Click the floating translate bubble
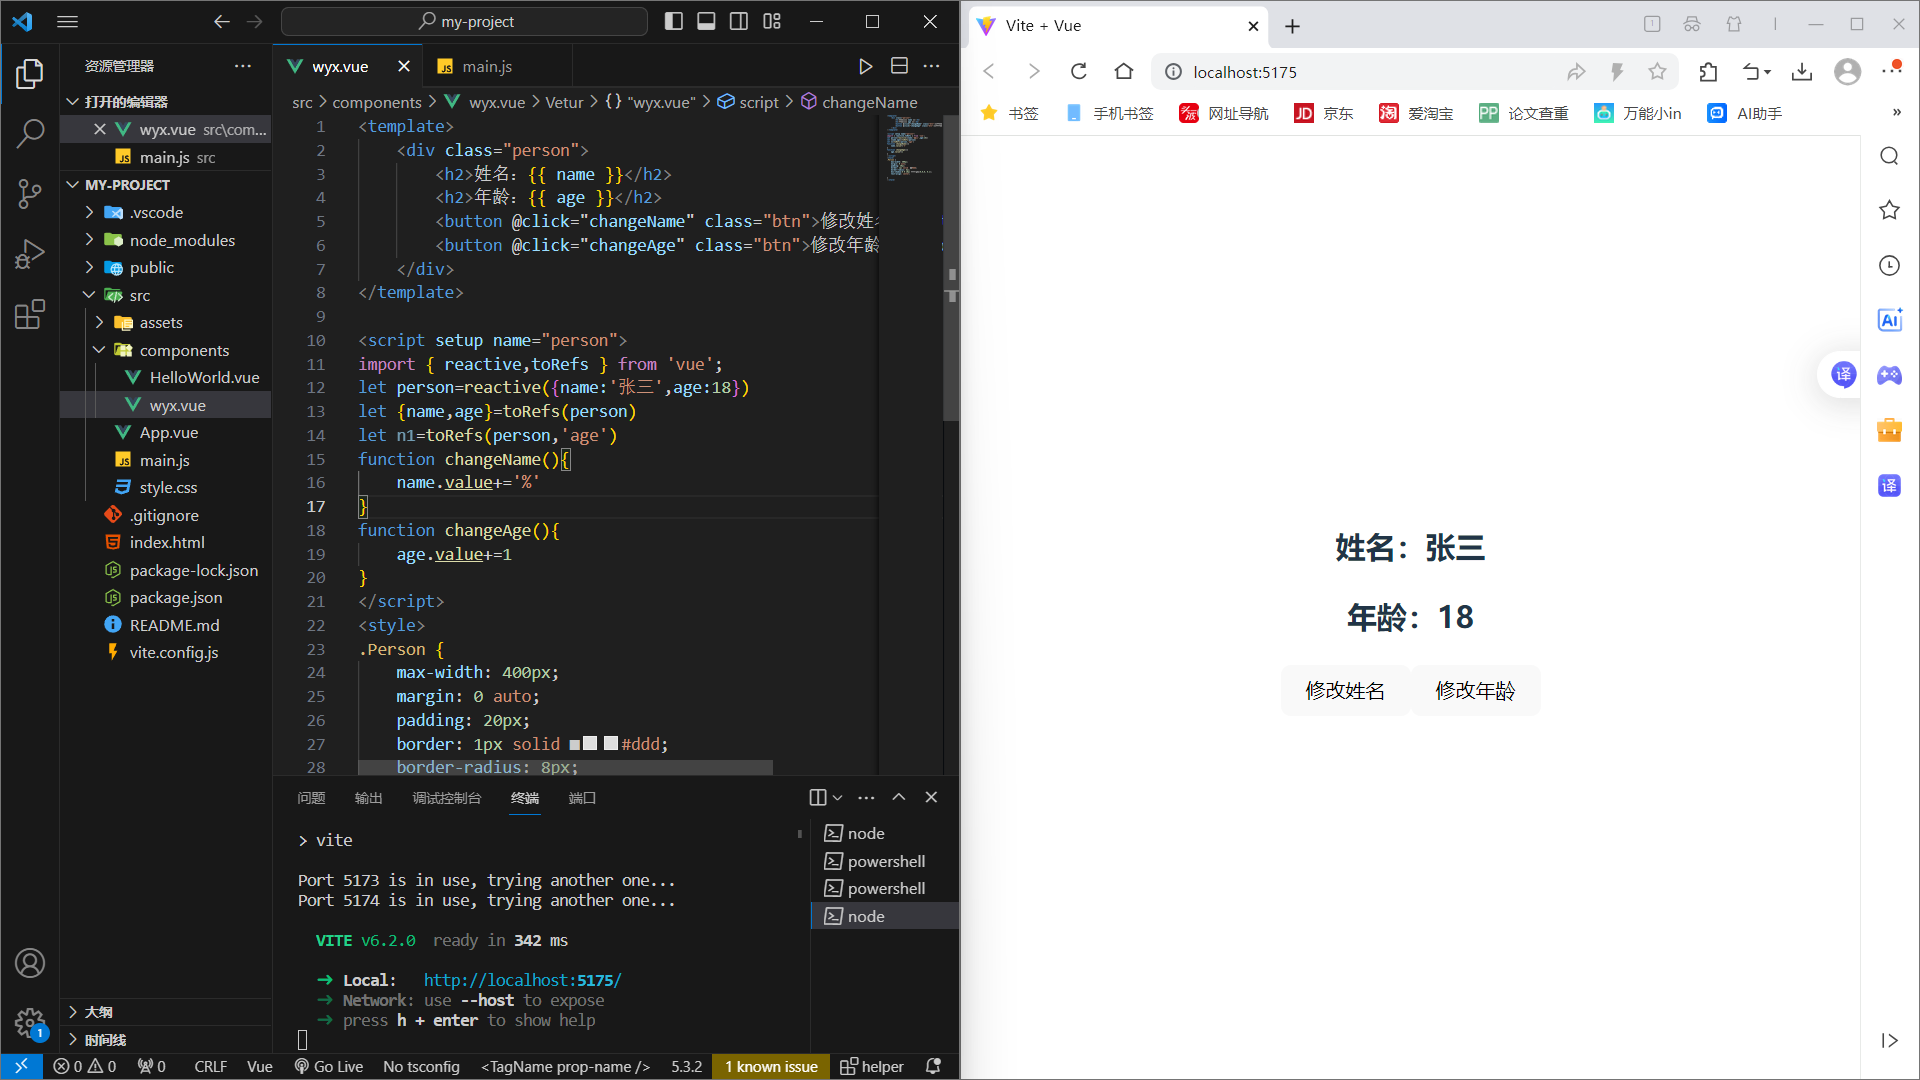The width and height of the screenshot is (1920, 1080). (1843, 375)
